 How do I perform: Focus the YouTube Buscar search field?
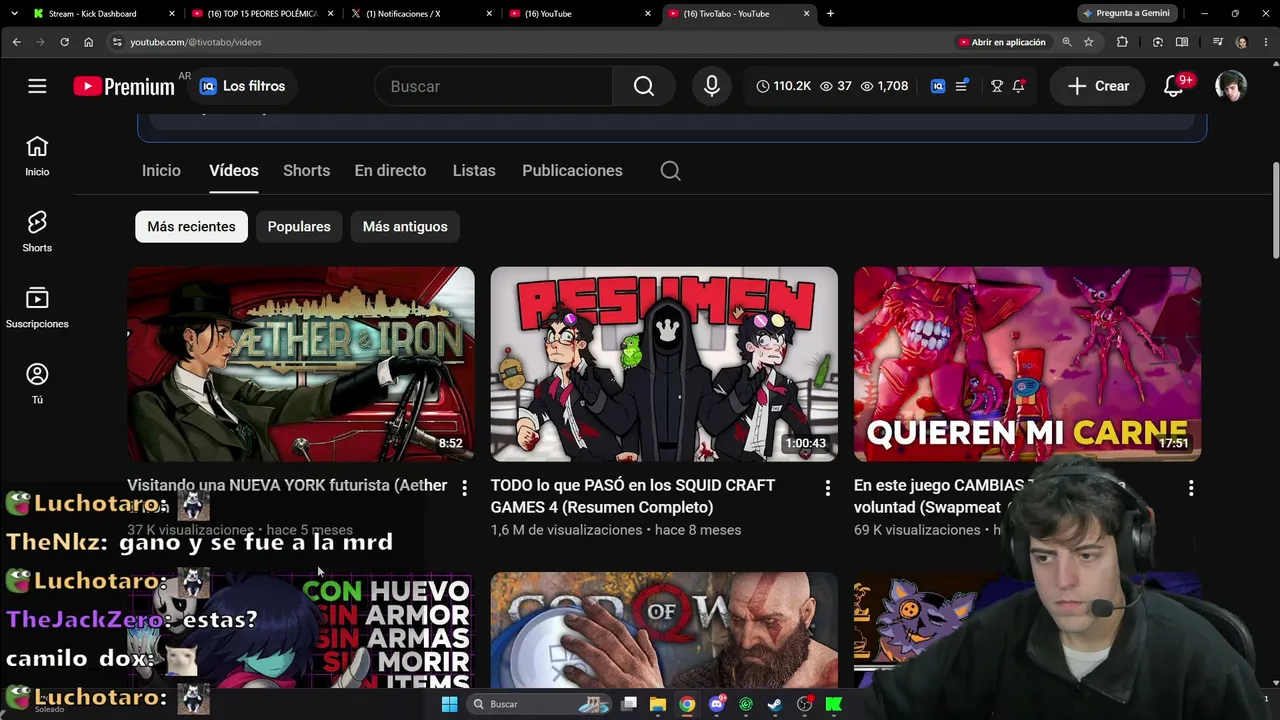tap(493, 86)
